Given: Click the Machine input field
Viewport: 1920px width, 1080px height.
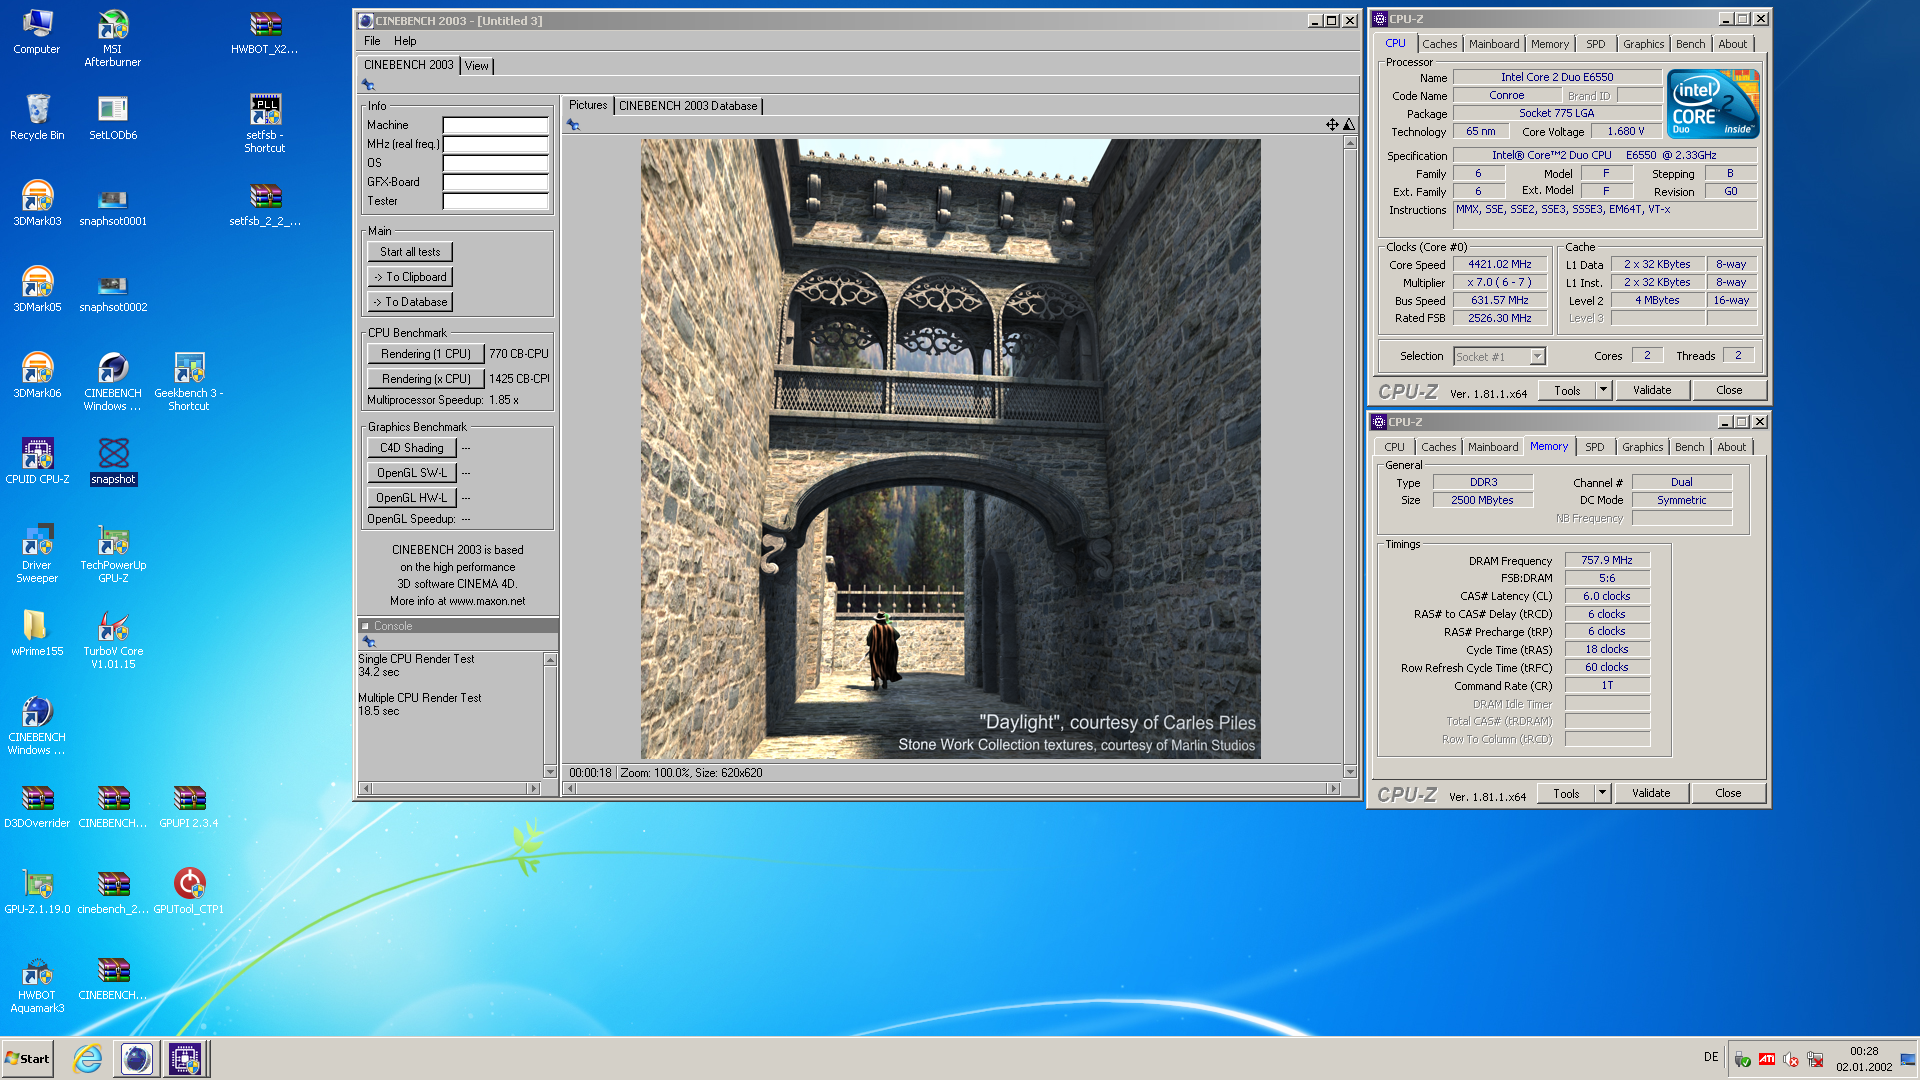Looking at the screenshot, I should coord(496,126).
